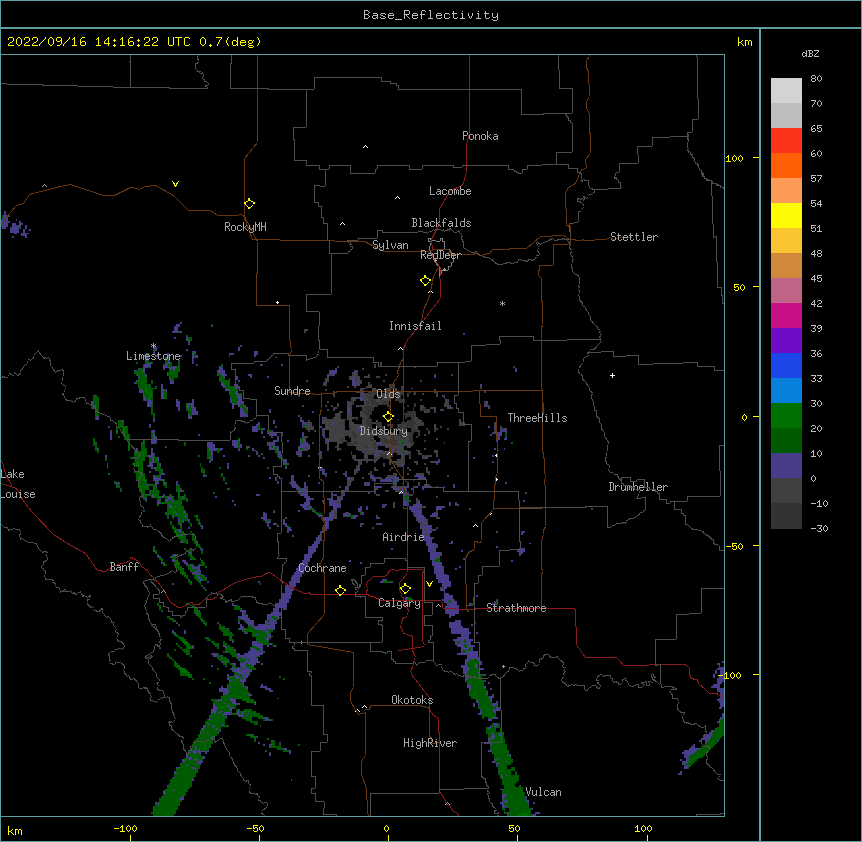
Task: Select the Okotoks label
Action: (412, 700)
